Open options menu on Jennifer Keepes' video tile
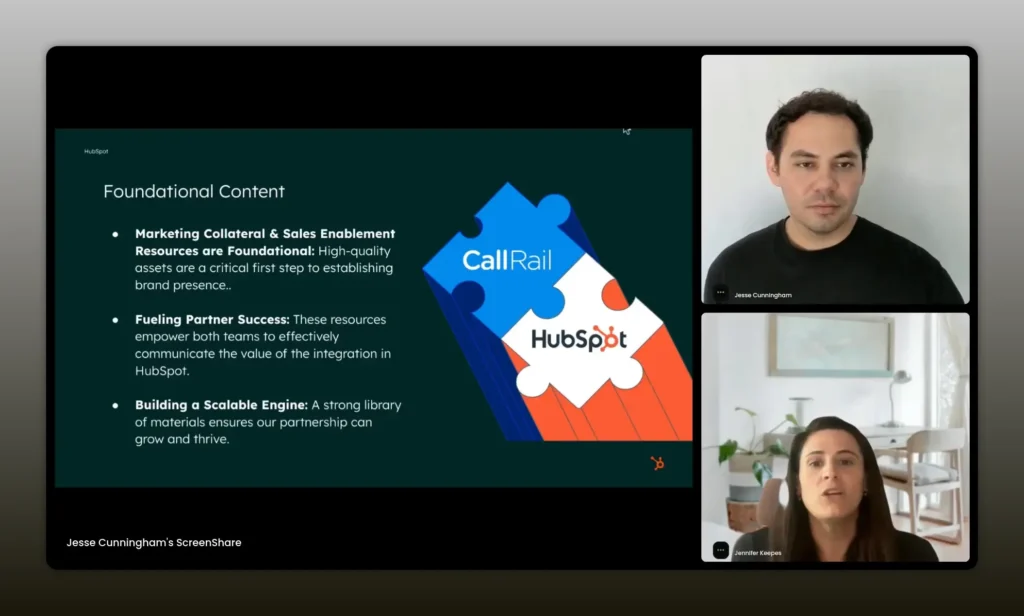The width and height of the screenshot is (1024, 616). point(720,550)
